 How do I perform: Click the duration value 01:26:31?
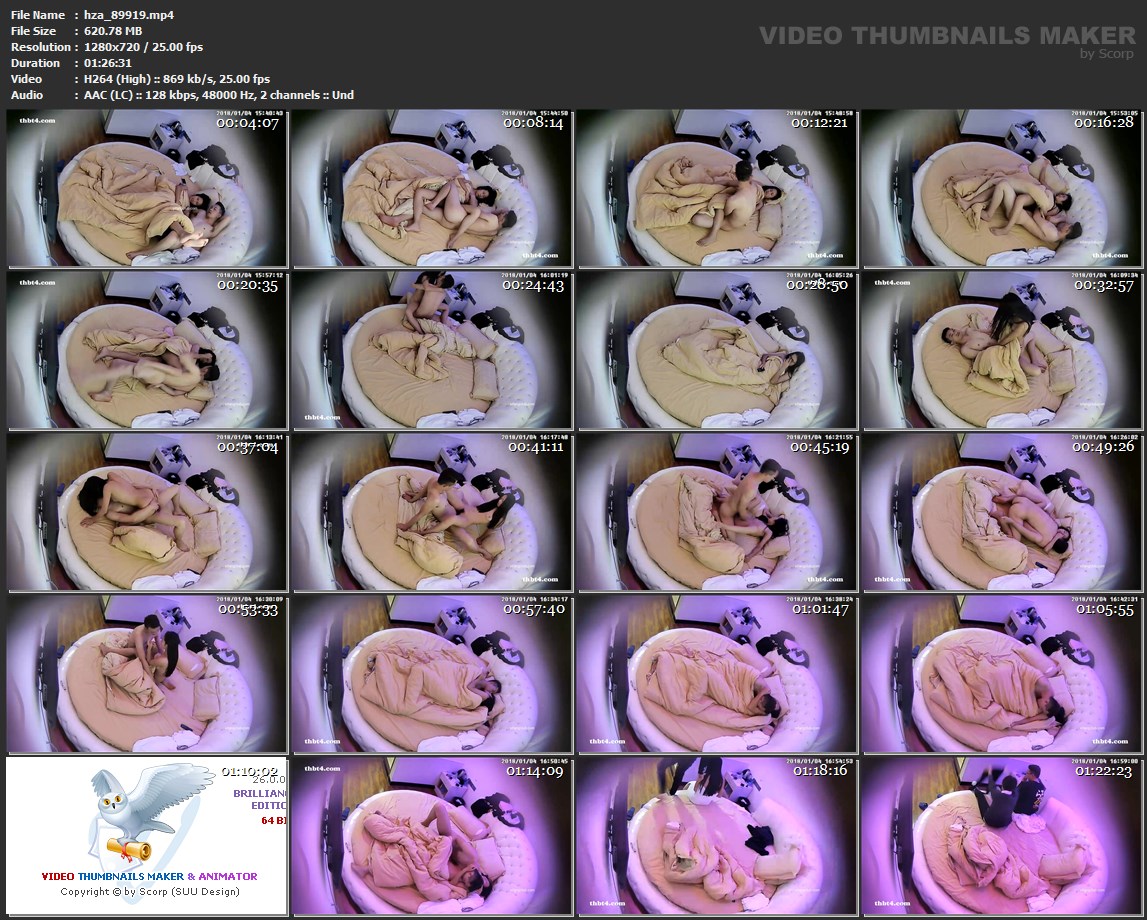point(108,63)
